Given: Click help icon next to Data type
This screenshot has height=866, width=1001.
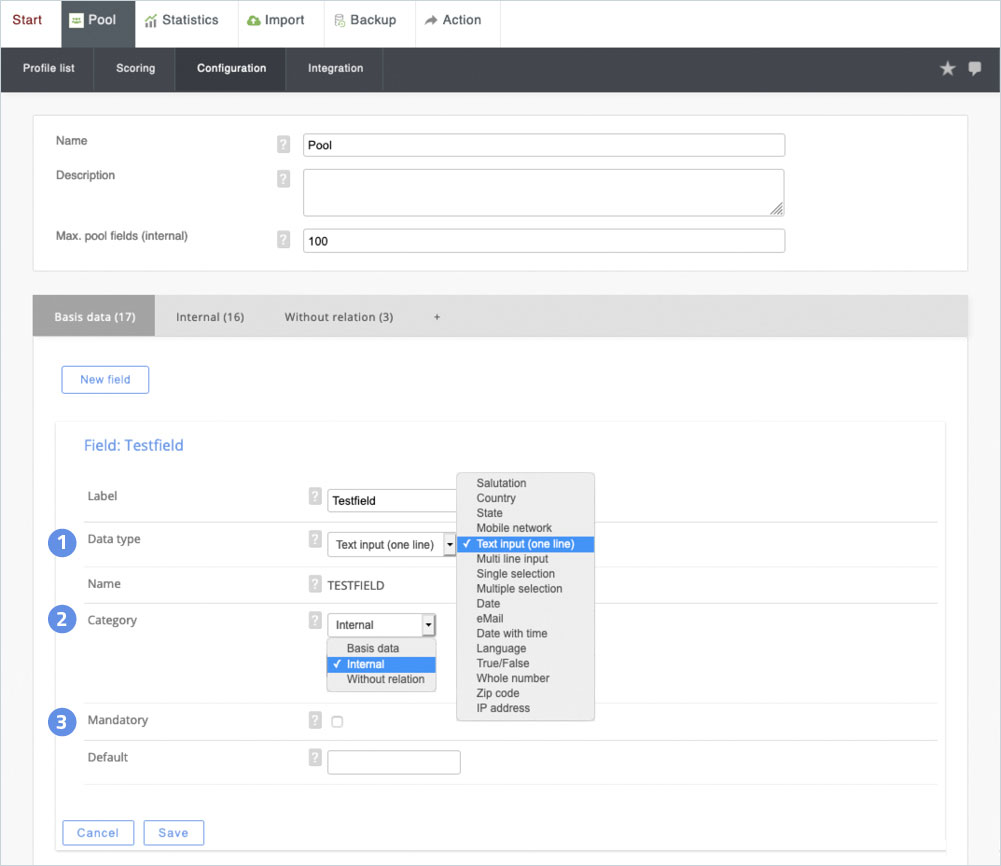Looking at the screenshot, I should (x=316, y=540).
